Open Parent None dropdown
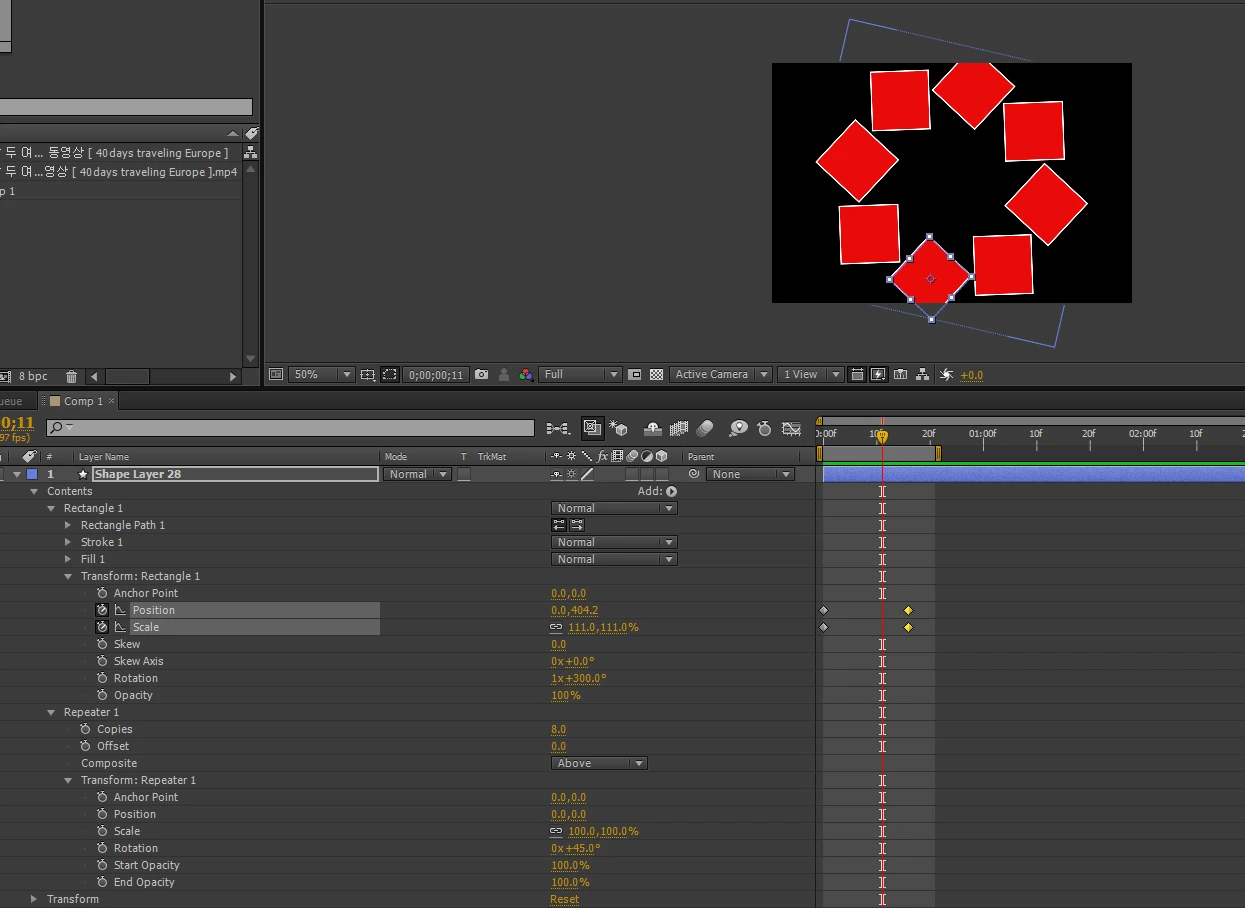This screenshot has height=908, width=1245. (750, 474)
